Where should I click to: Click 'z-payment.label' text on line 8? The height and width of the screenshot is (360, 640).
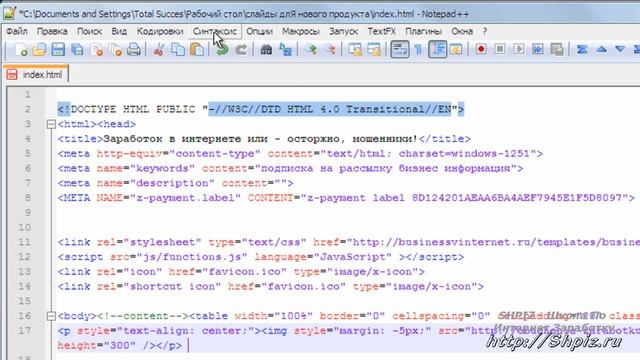pos(185,198)
